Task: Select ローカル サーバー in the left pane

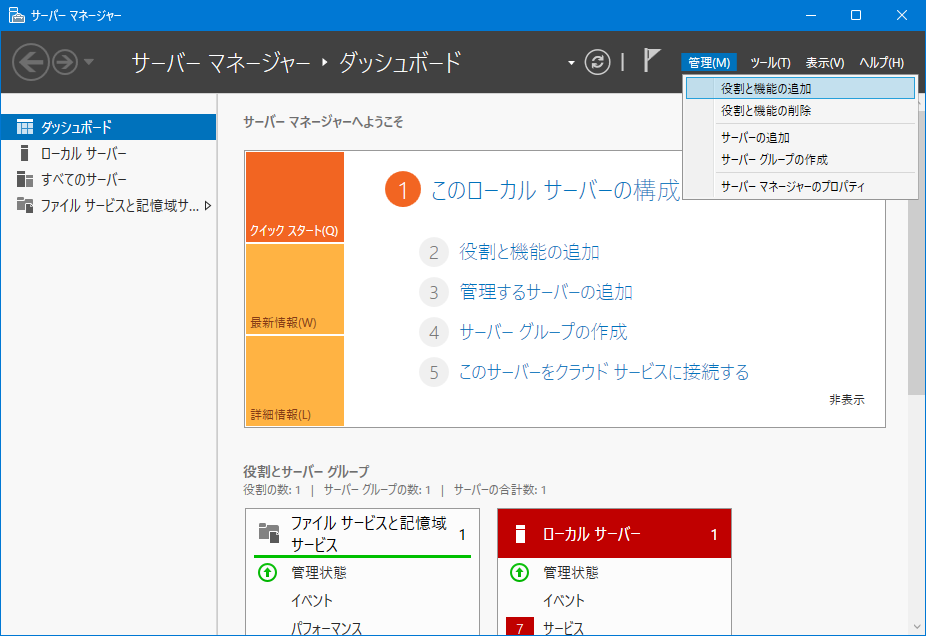Action: [109, 154]
